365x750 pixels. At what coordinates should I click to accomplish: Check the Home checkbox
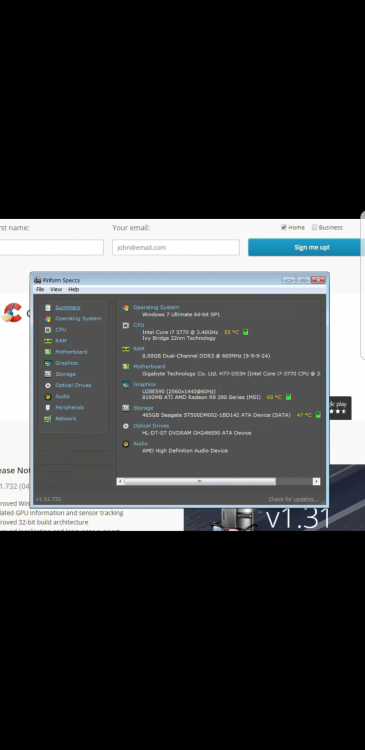tap(284, 227)
